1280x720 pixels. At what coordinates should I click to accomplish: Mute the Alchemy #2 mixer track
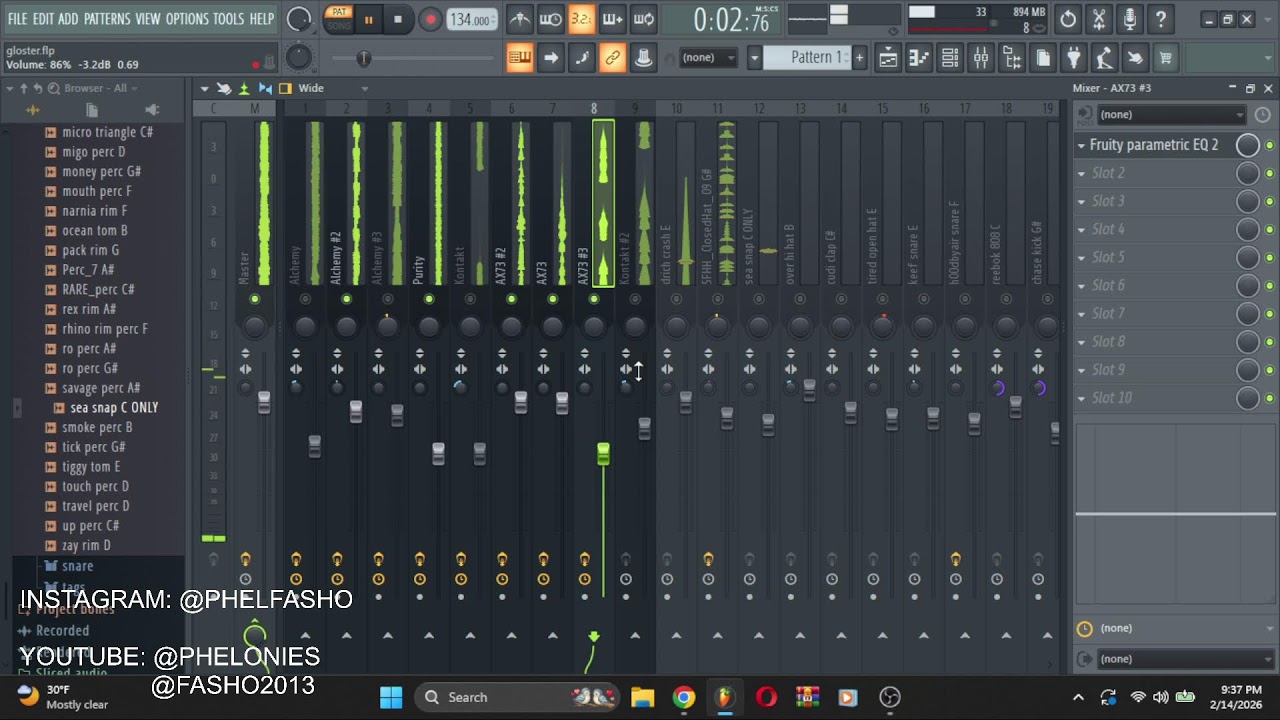346,299
